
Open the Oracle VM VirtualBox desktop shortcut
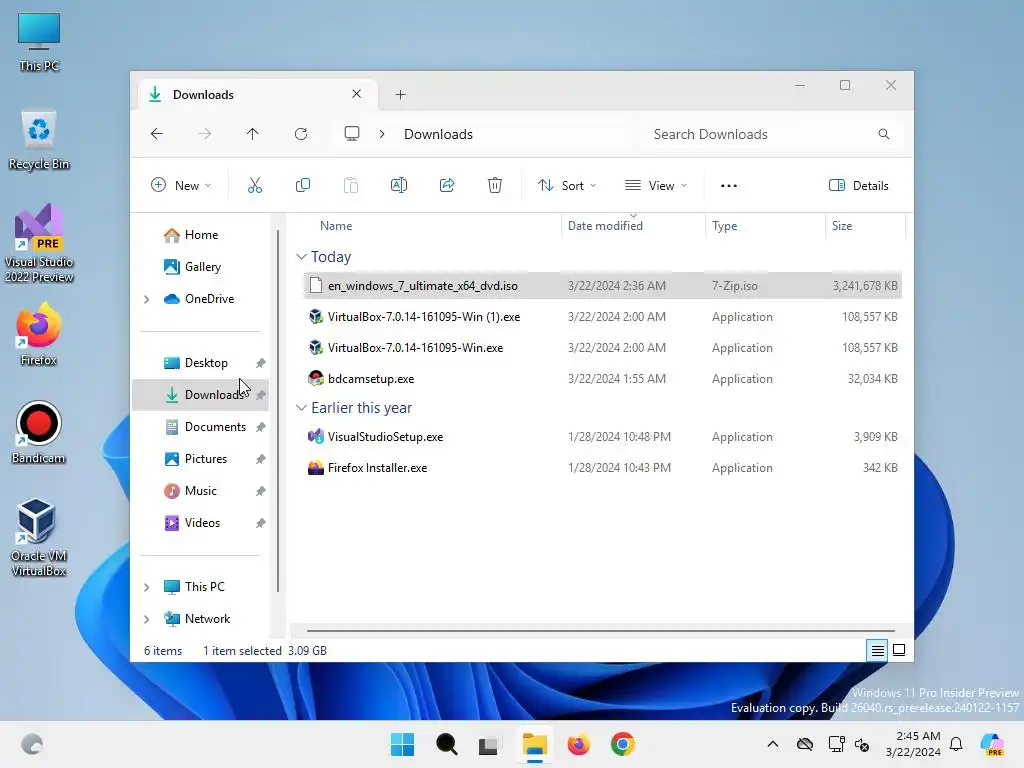38,537
